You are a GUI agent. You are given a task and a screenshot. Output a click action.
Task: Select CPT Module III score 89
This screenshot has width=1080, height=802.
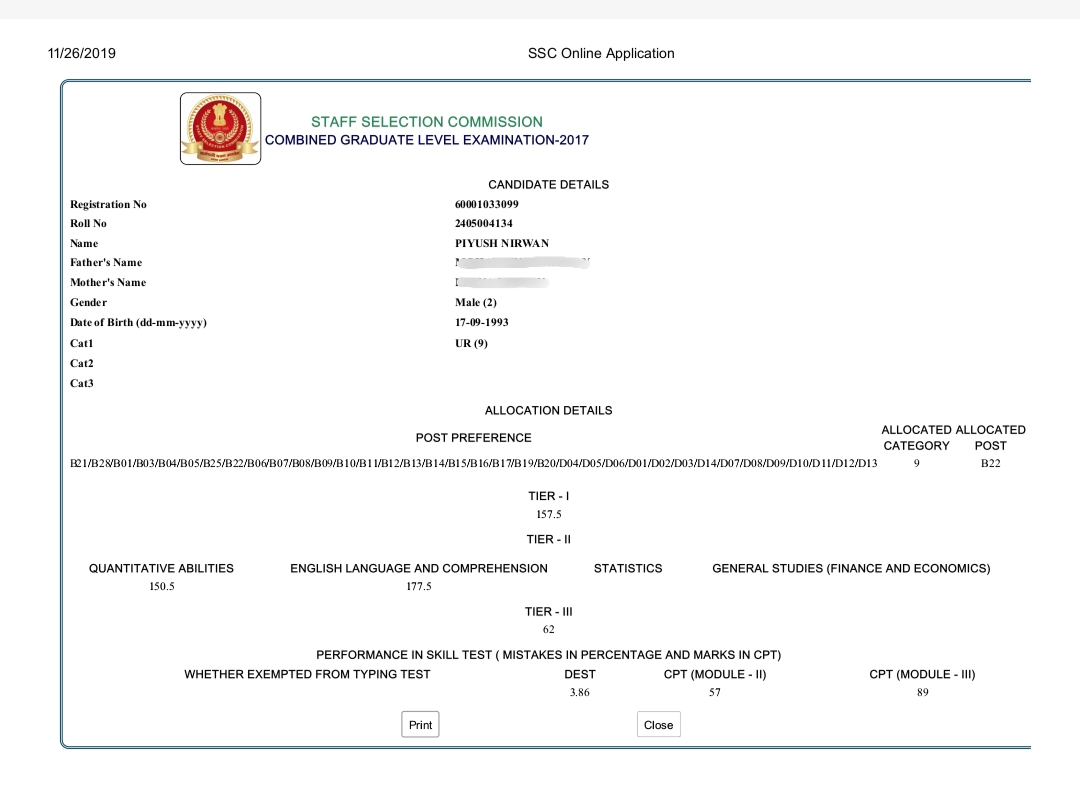click(923, 692)
